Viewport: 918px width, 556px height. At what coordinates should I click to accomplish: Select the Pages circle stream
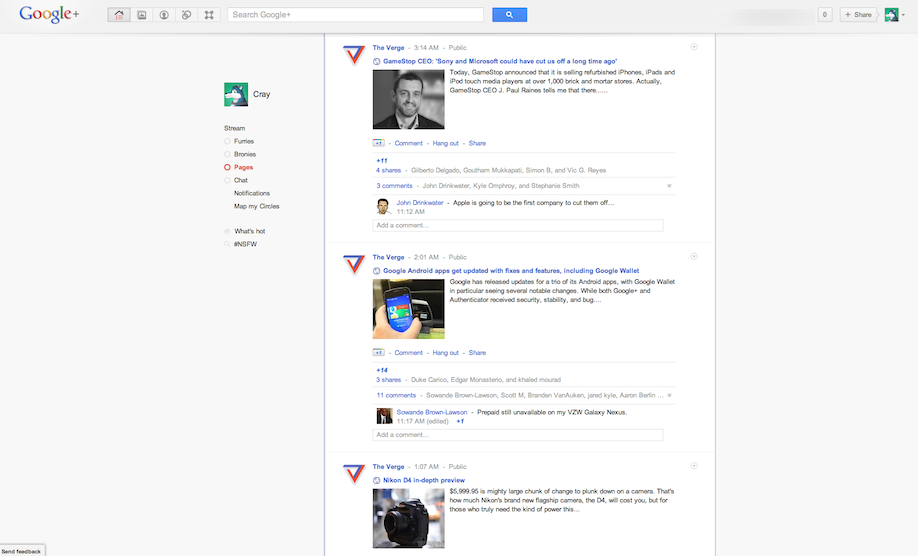(244, 167)
